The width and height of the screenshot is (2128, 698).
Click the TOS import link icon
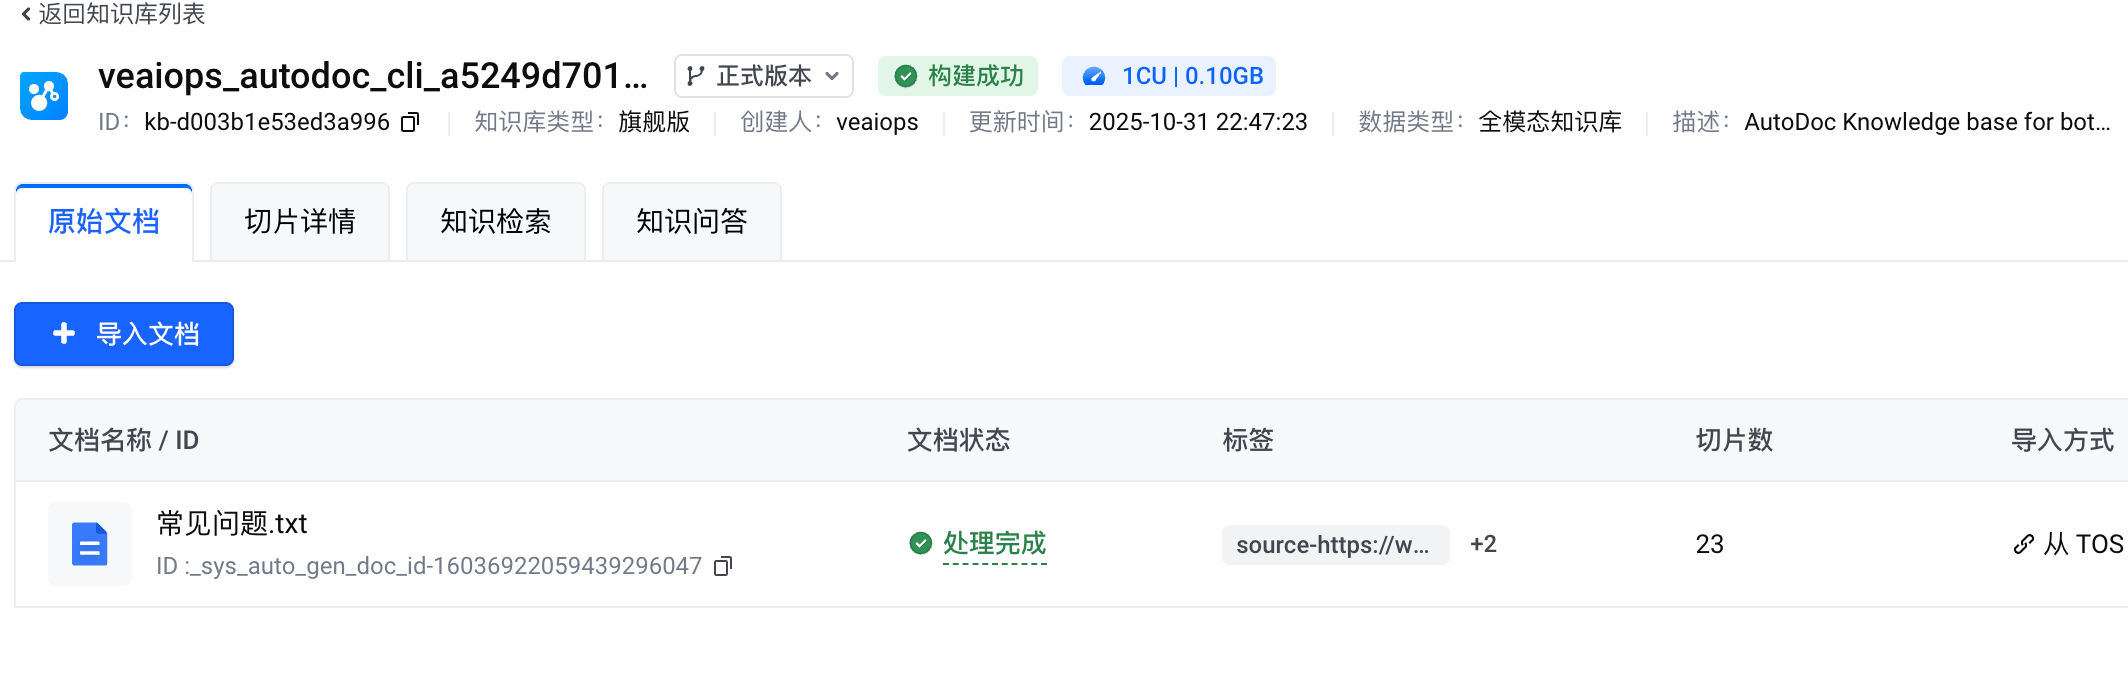click(x=2023, y=544)
